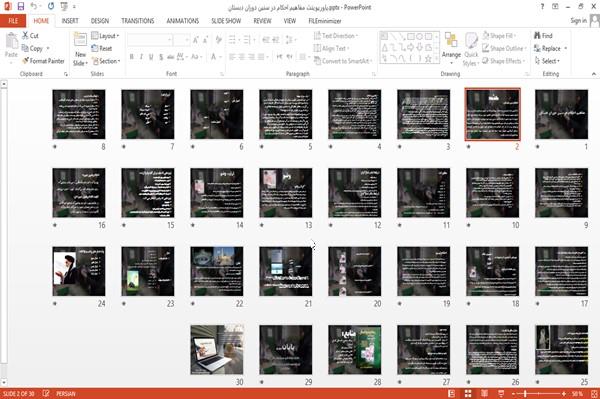Switch to Slide Sorter view in status bar
600x399 pixels.
468,394
